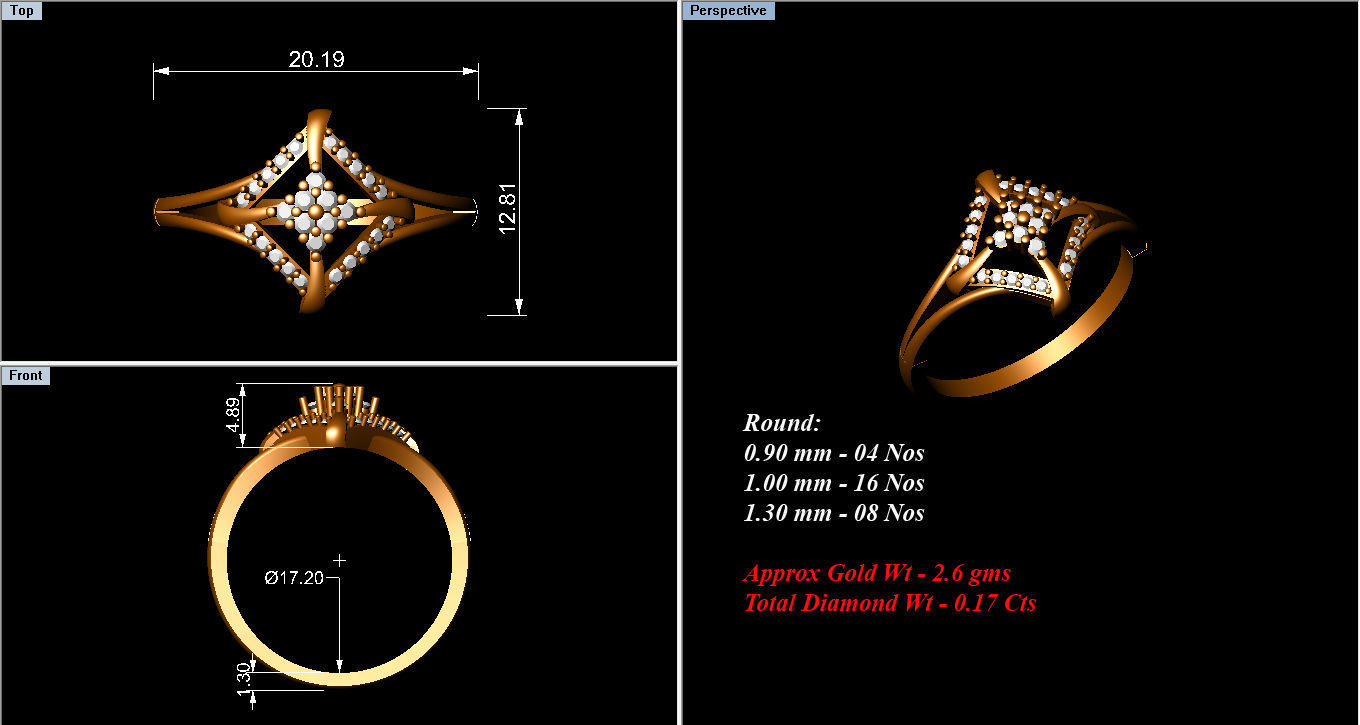Screen dimensions: 1360x725
Task: Click 'Approx Gold Wt - 2.6 gms' text
Action: click(x=877, y=573)
